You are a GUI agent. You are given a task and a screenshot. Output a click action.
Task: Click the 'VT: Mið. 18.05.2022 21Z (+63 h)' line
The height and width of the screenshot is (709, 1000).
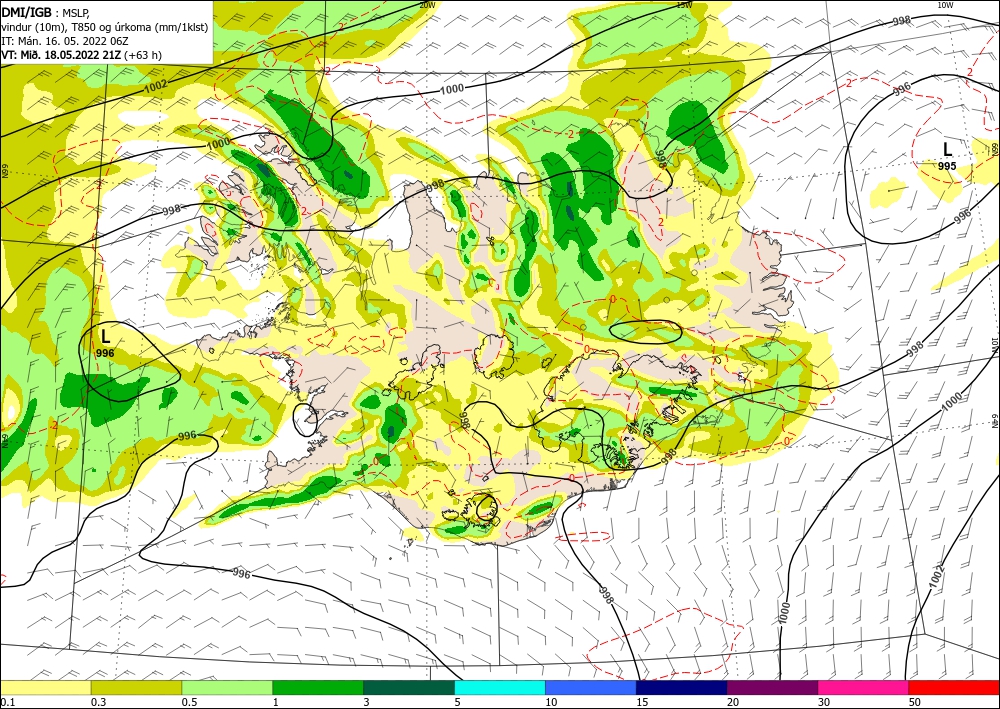coord(82,55)
